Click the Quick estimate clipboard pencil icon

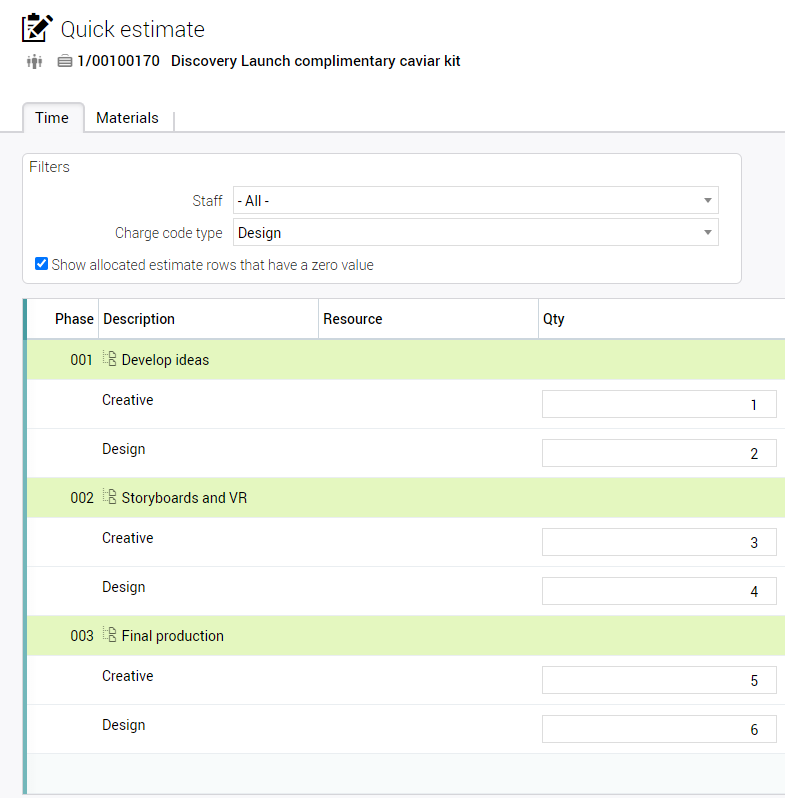37,28
